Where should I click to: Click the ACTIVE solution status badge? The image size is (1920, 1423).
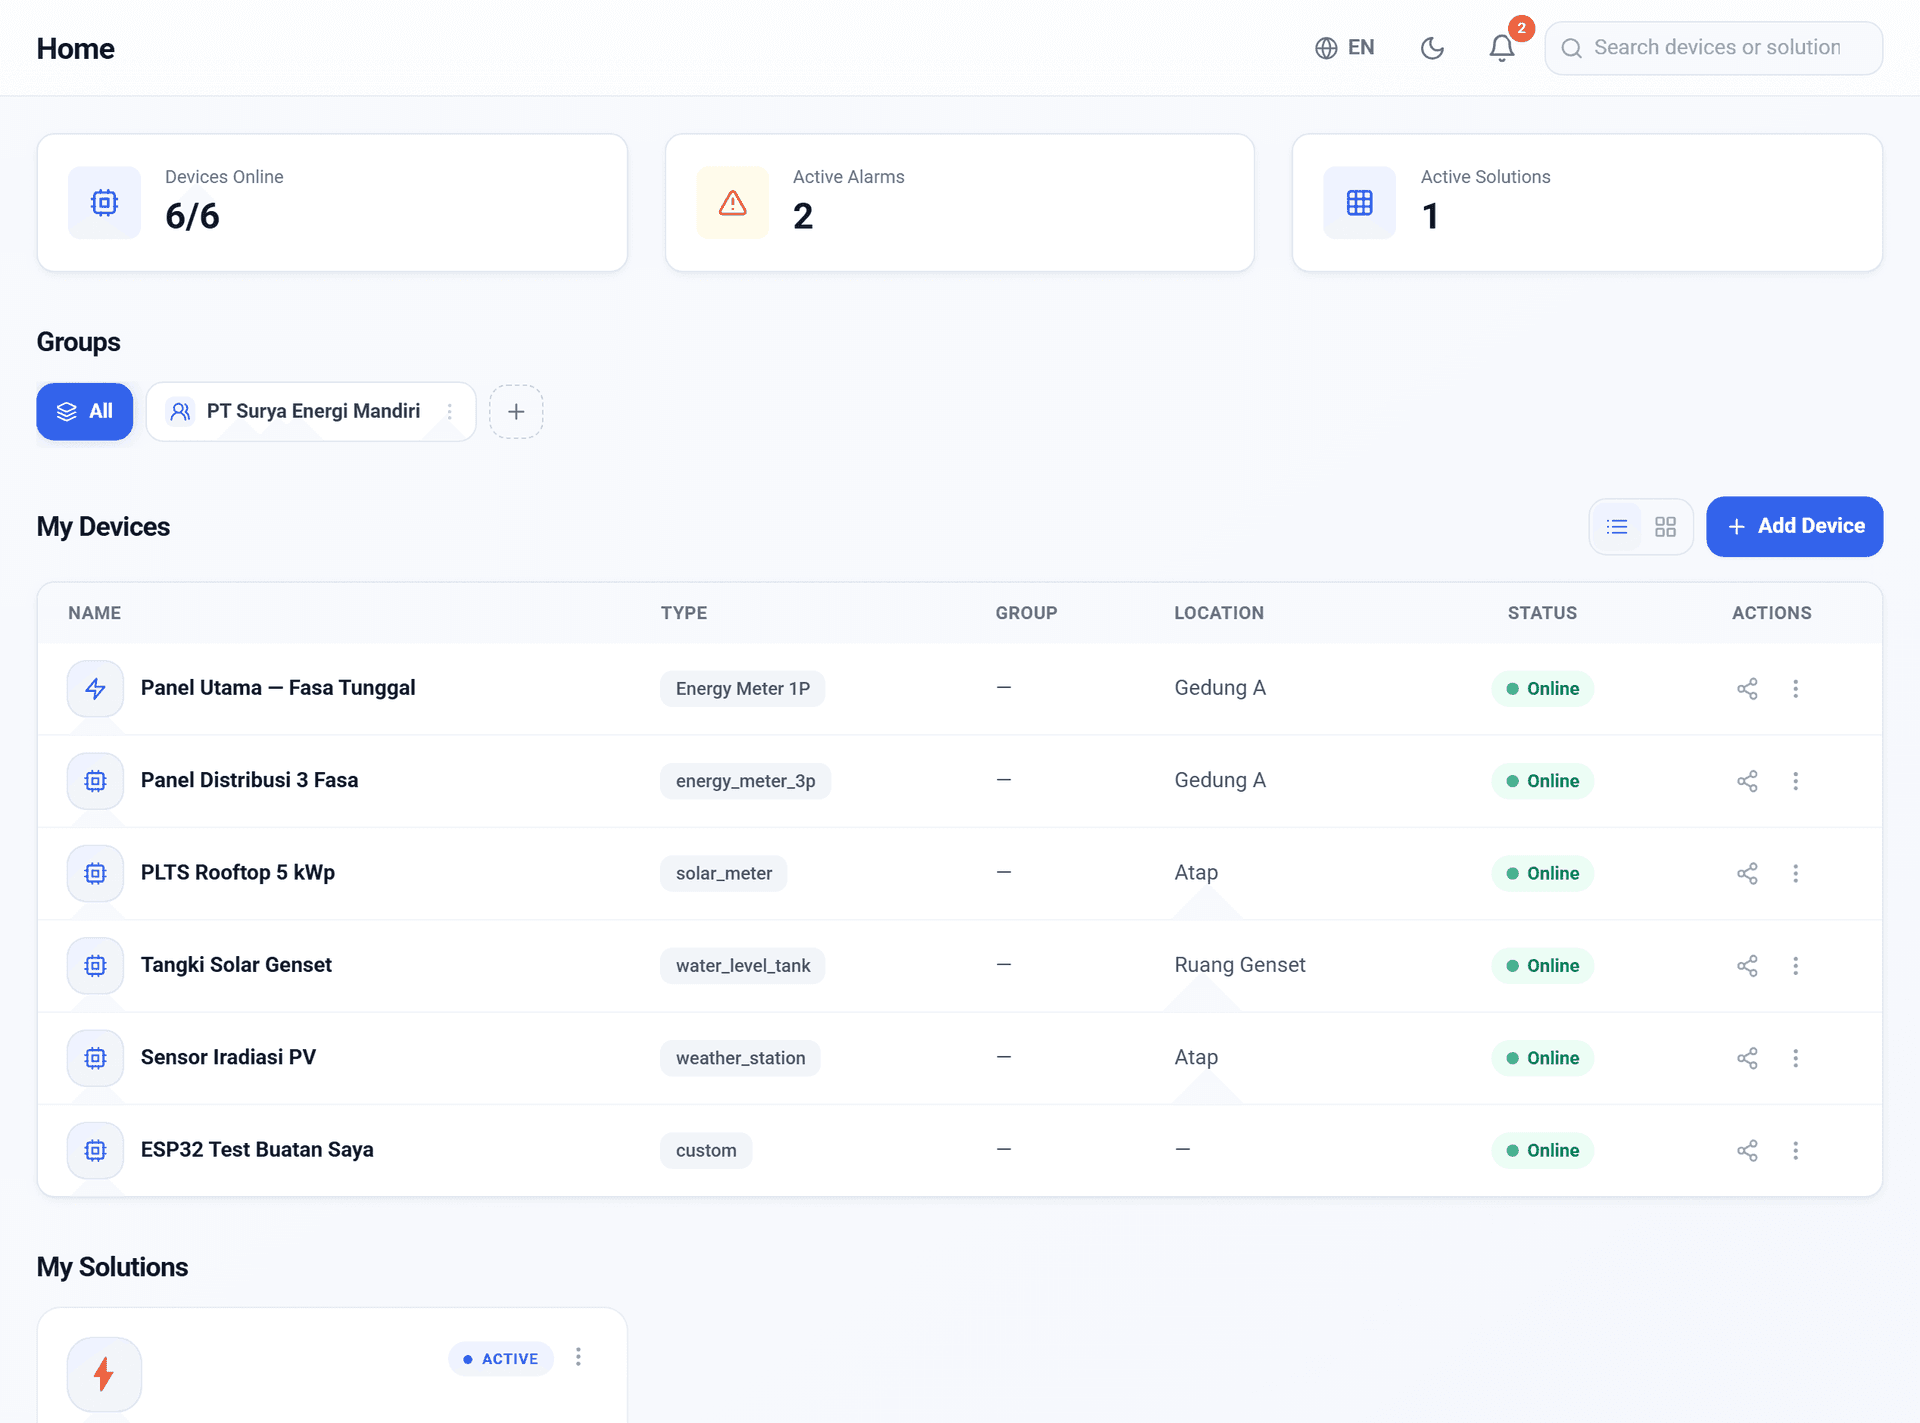coord(501,1358)
